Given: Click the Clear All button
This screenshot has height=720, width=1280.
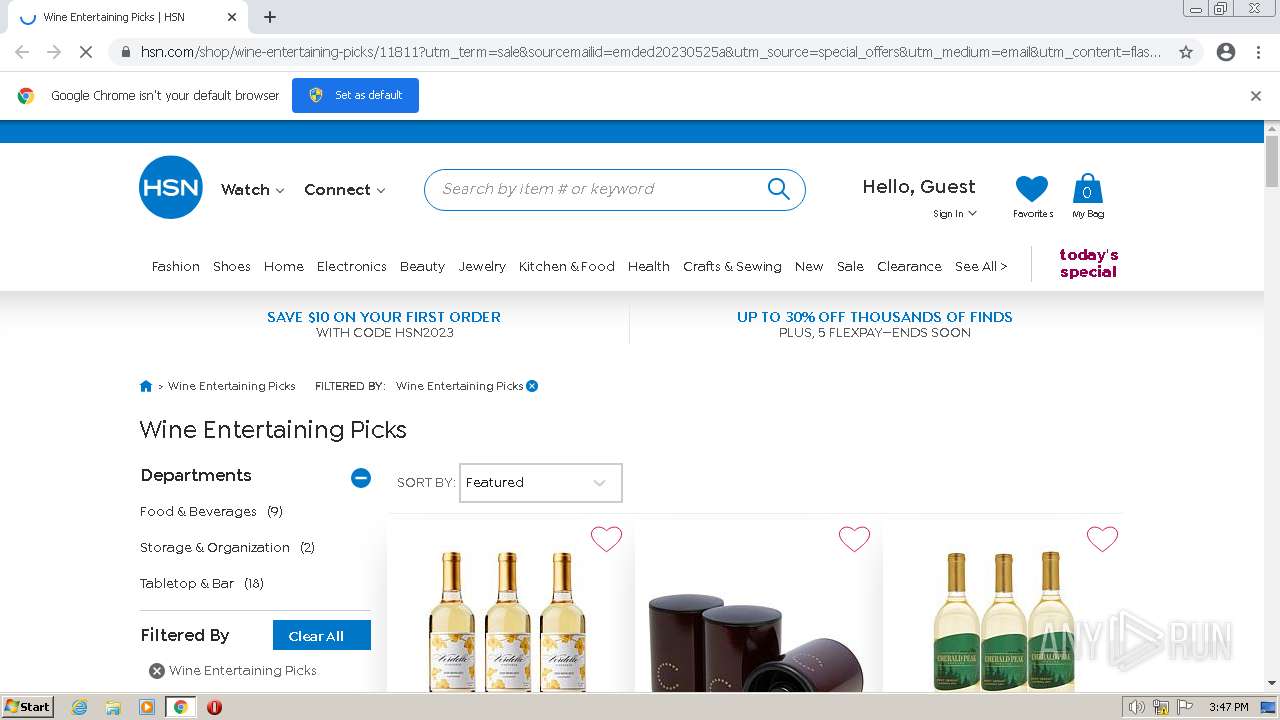Looking at the screenshot, I should [322, 635].
